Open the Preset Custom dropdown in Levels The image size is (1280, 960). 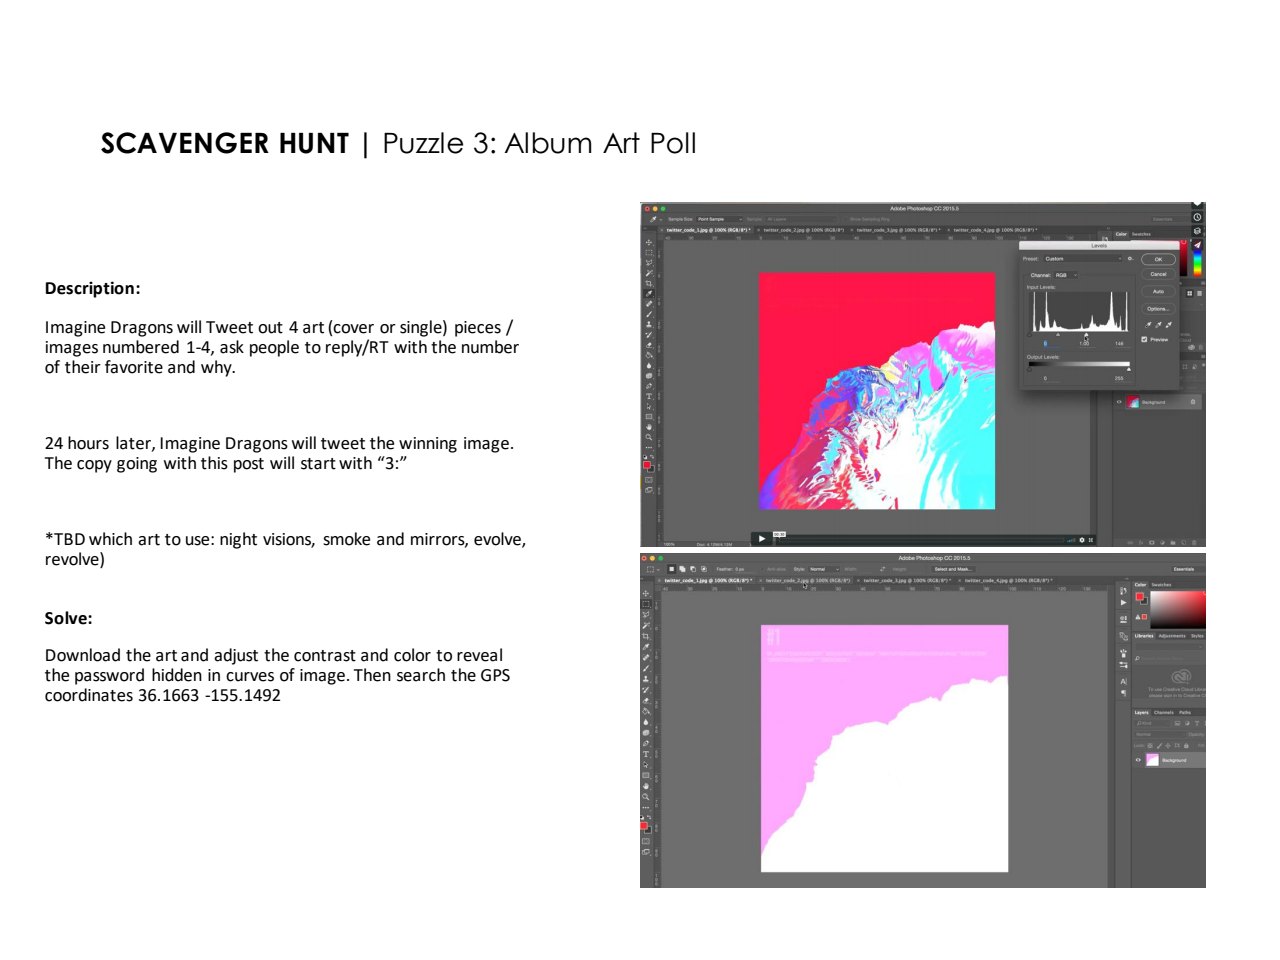pyautogui.click(x=1083, y=259)
